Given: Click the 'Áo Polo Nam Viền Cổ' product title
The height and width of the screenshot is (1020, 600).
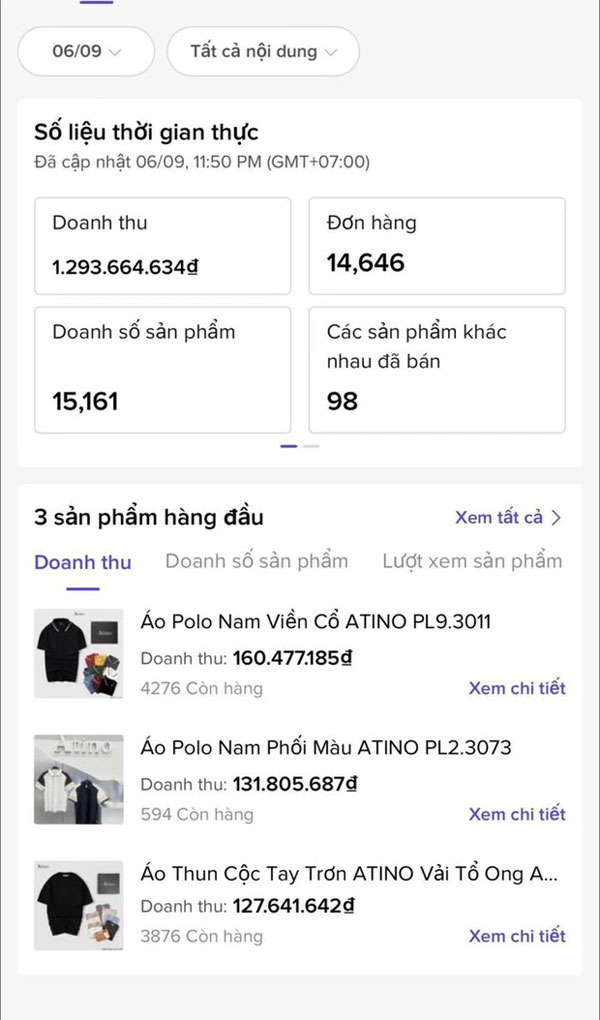Looking at the screenshot, I should tap(316, 622).
